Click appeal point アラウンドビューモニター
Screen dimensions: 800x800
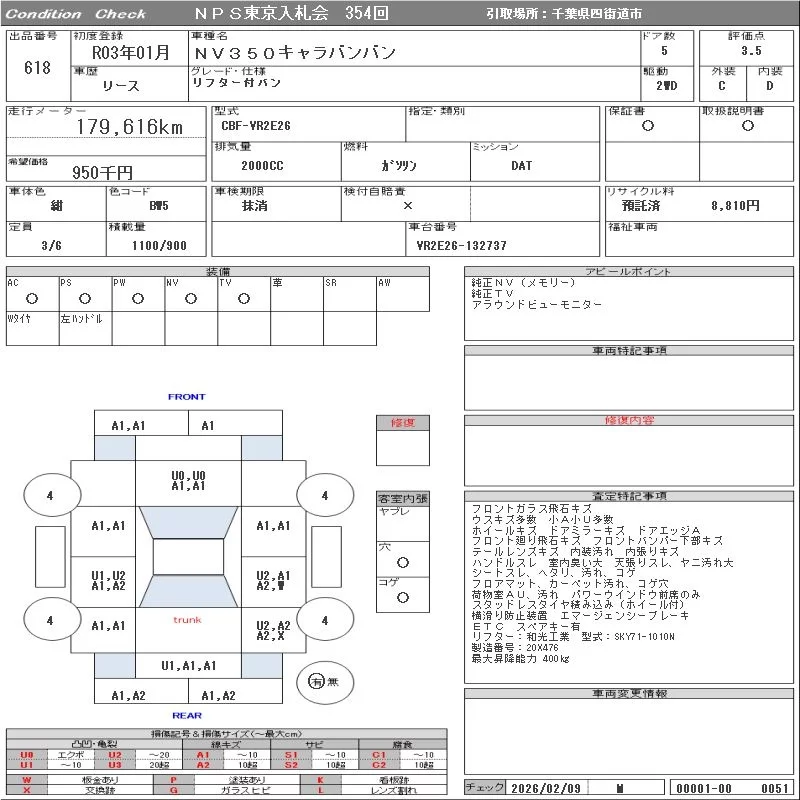tap(537, 305)
